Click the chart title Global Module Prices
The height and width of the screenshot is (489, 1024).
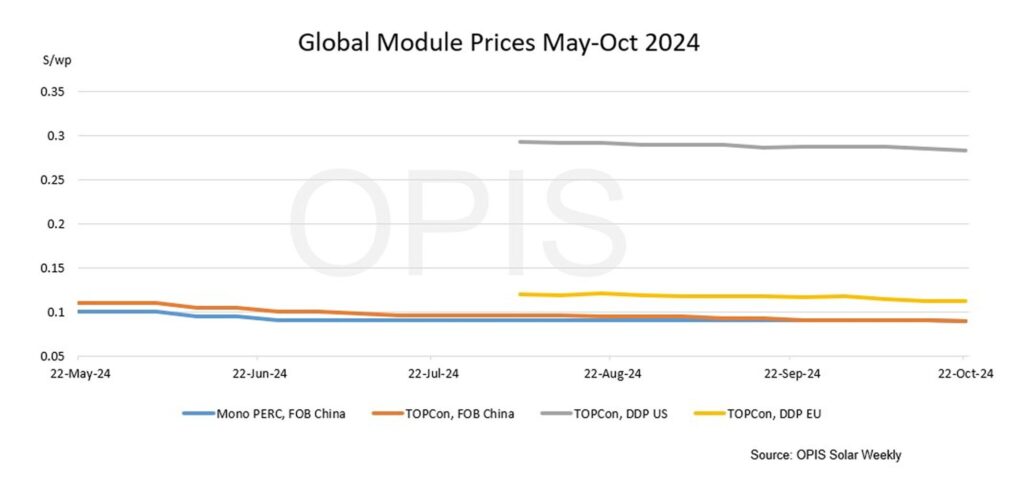(499, 43)
